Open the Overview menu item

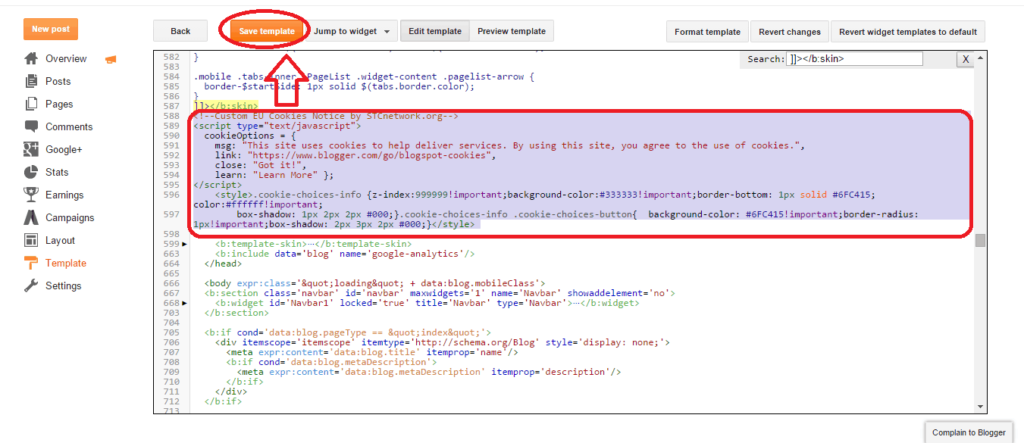pyautogui.click(x=66, y=59)
